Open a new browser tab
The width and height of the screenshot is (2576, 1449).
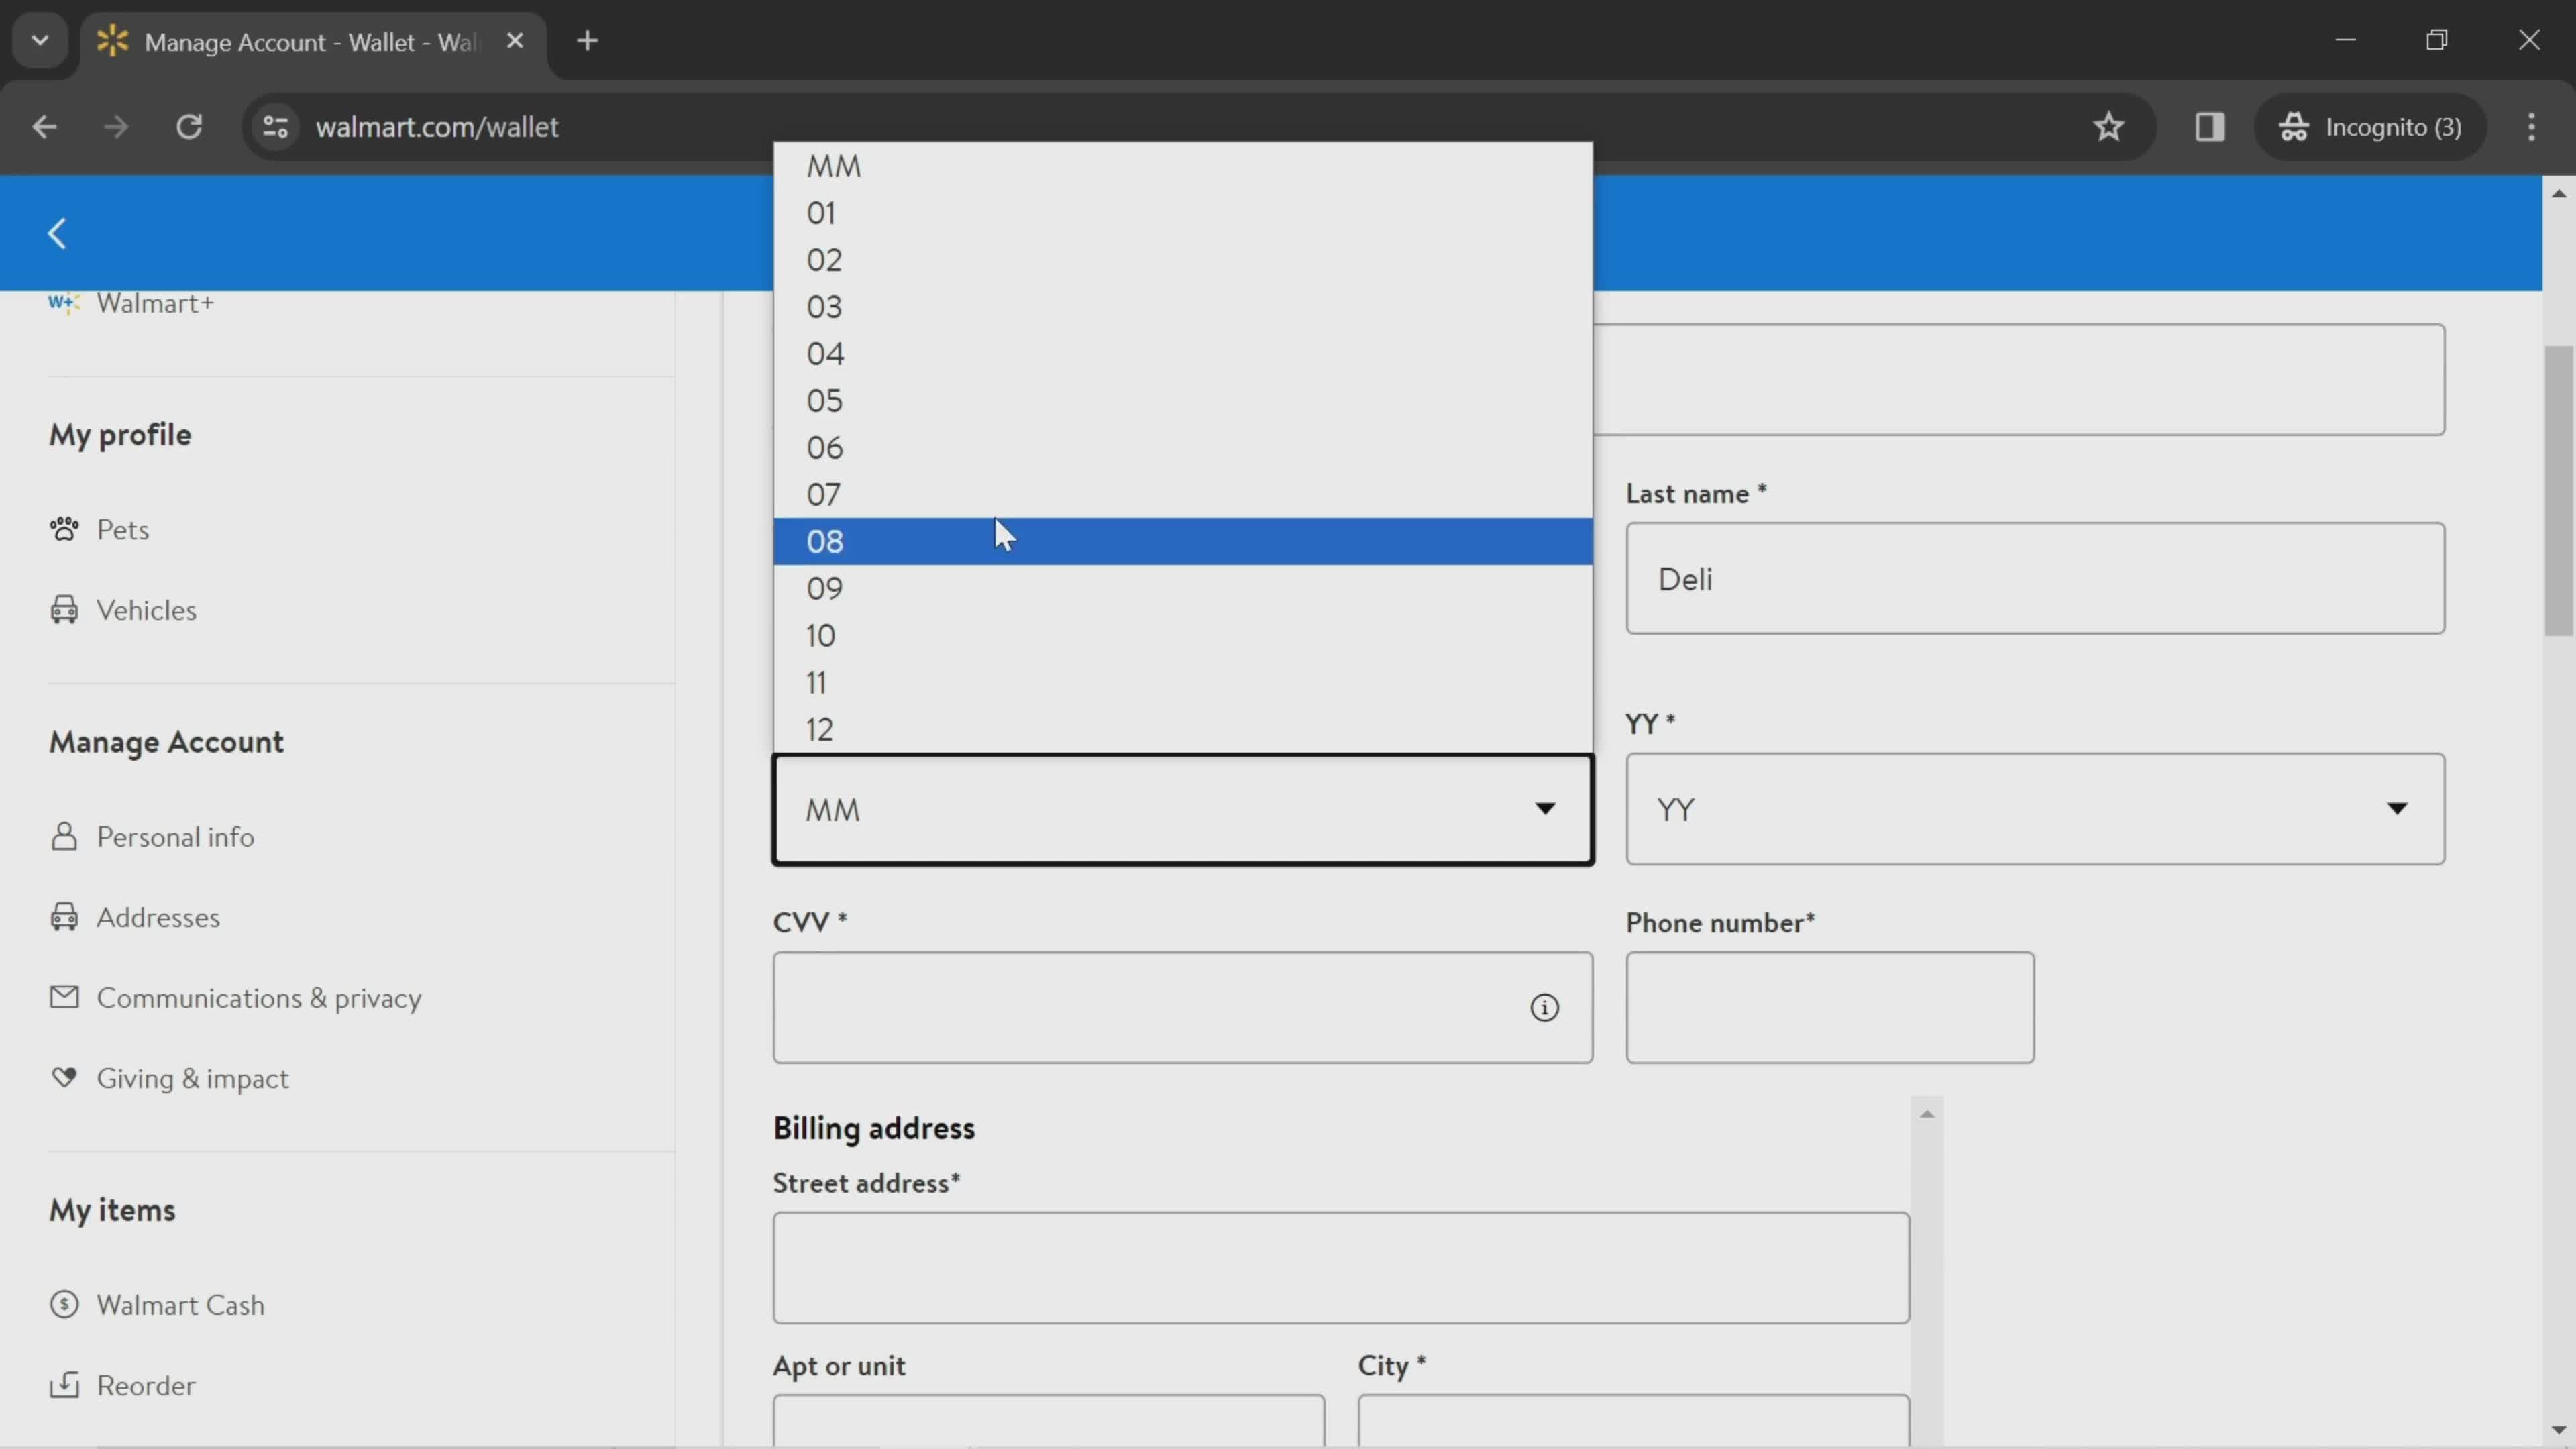coord(588,41)
